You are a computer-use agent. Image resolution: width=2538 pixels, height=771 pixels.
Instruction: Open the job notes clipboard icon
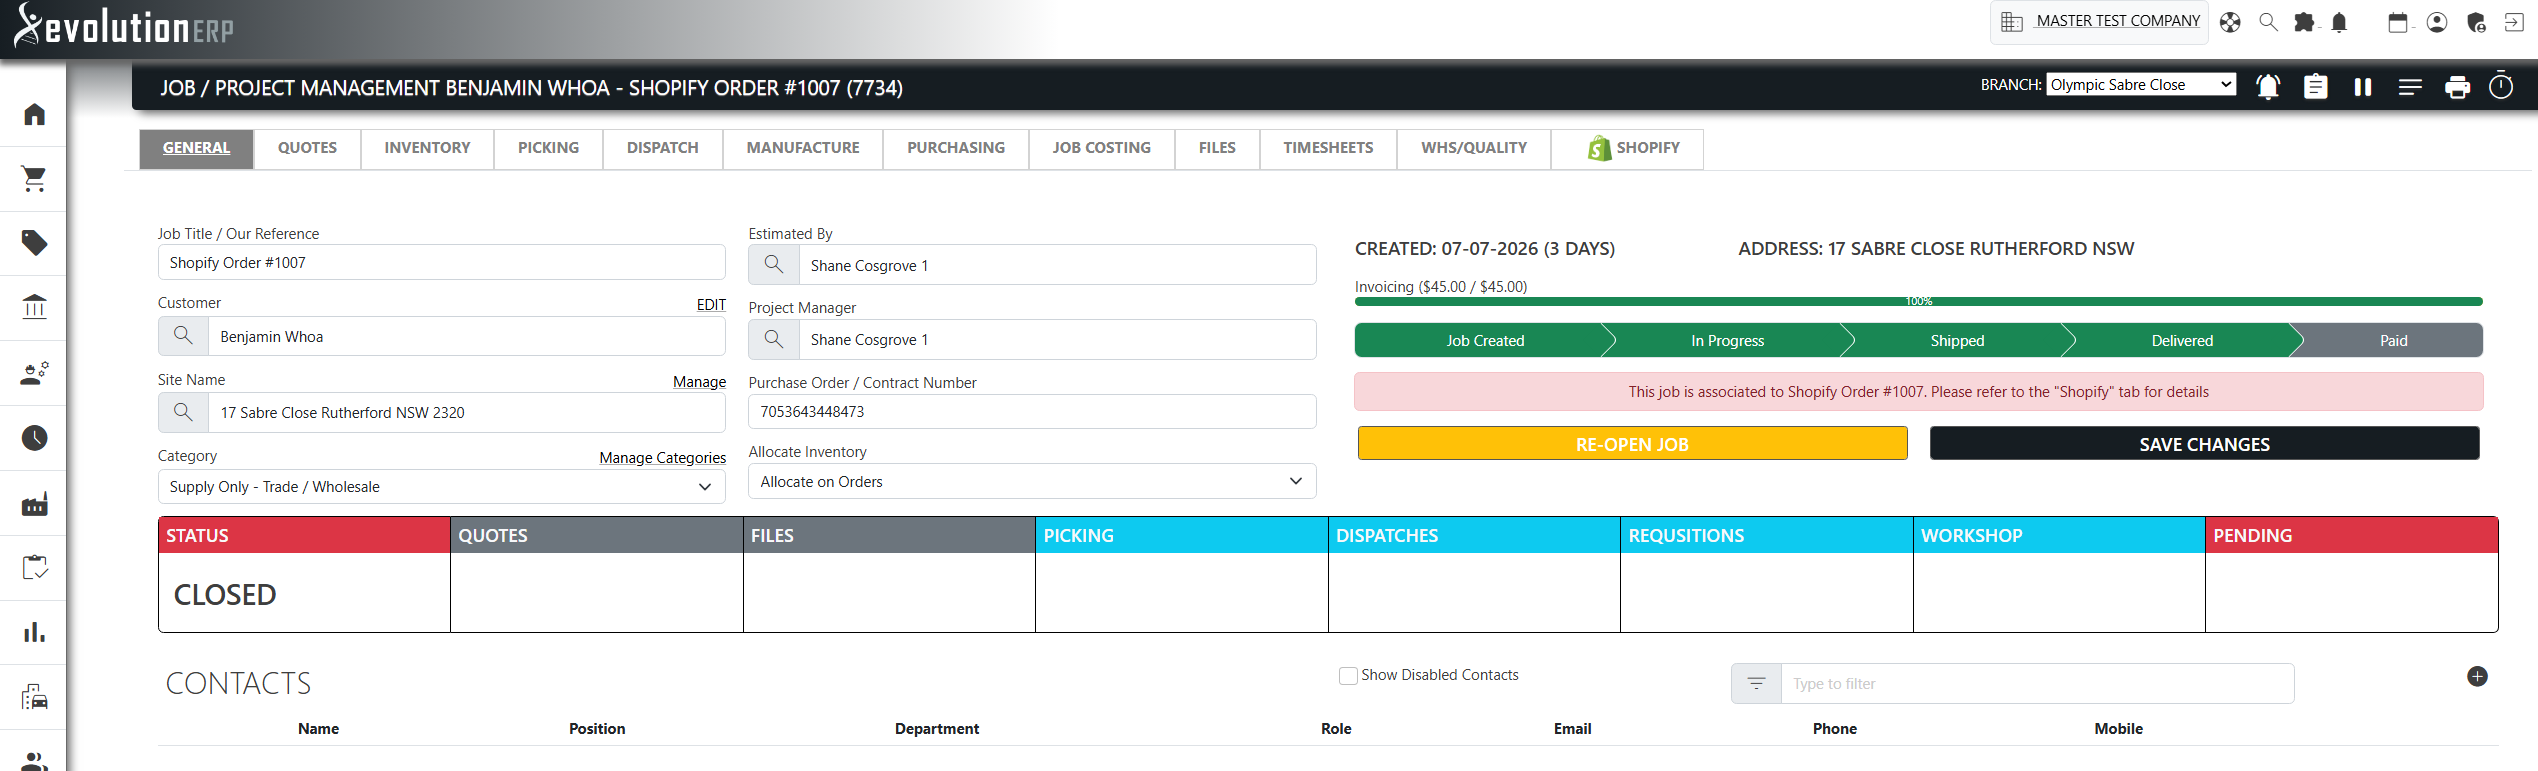click(2315, 87)
